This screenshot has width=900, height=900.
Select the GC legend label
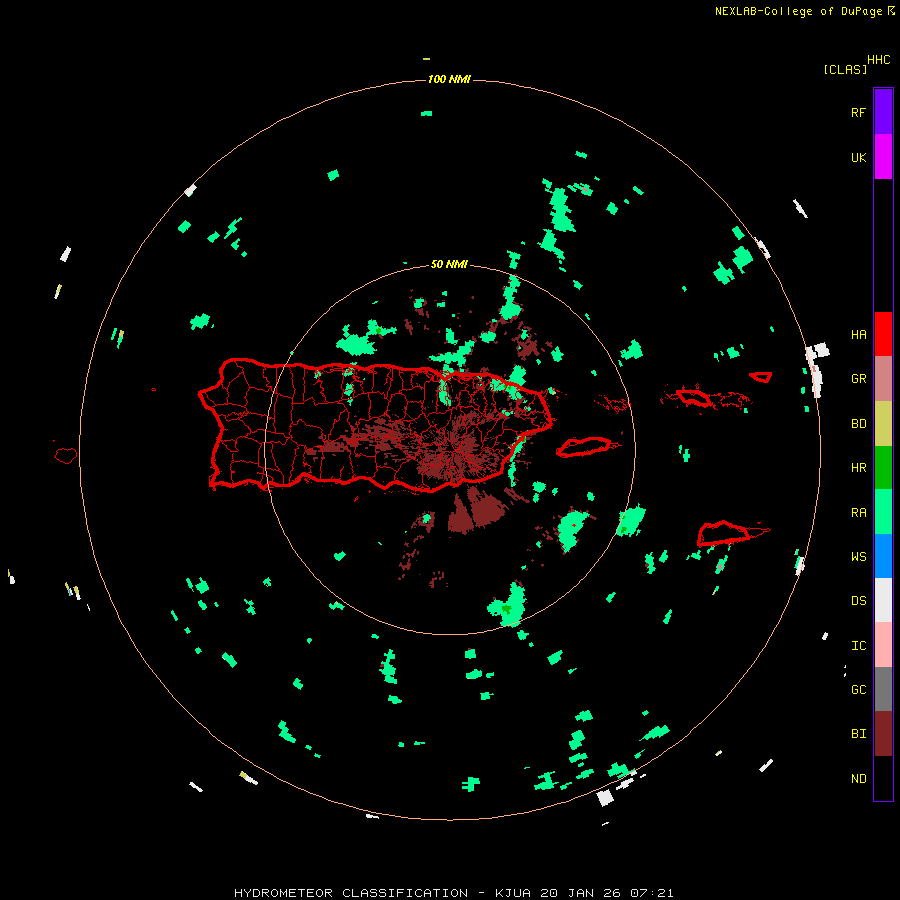coord(858,689)
